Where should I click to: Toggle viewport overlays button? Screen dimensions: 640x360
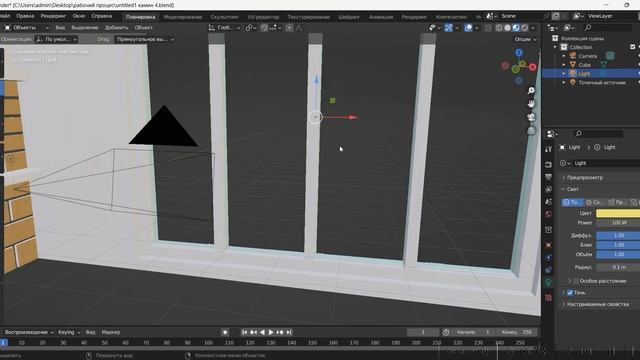coord(469,28)
